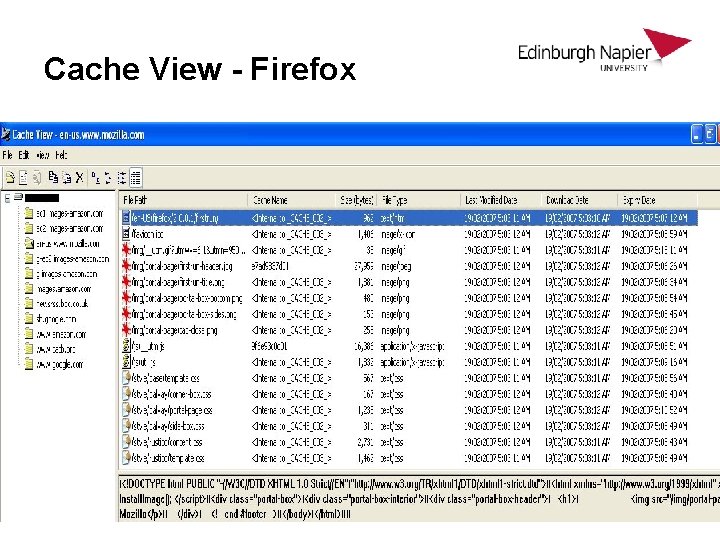Click the file icon of corner-box.css row

point(126,394)
